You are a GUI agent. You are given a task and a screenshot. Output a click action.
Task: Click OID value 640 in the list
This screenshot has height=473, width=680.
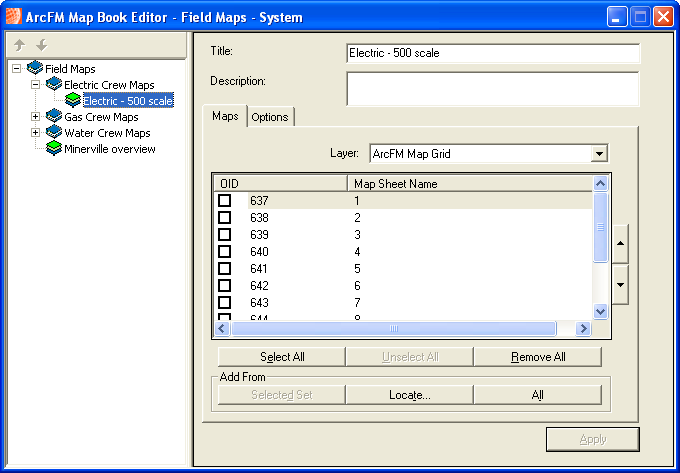coord(259,252)
